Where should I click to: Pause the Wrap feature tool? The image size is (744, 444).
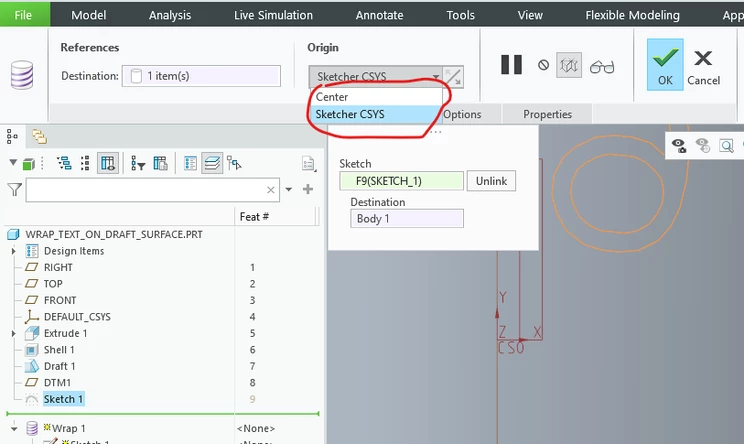click(512, 65)
